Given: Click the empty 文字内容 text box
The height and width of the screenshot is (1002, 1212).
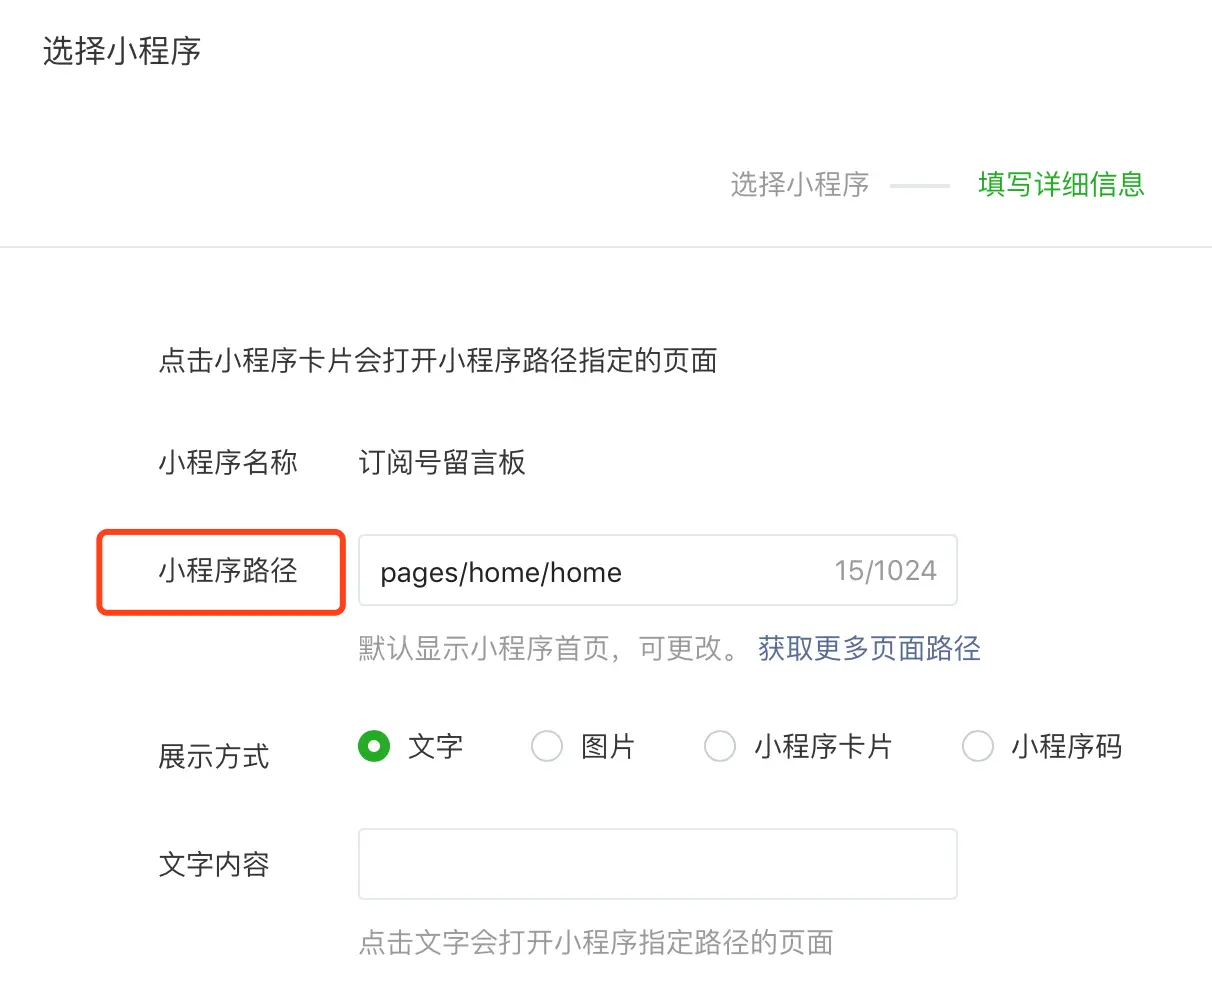Looking at the screenshot, I should 657,864.
